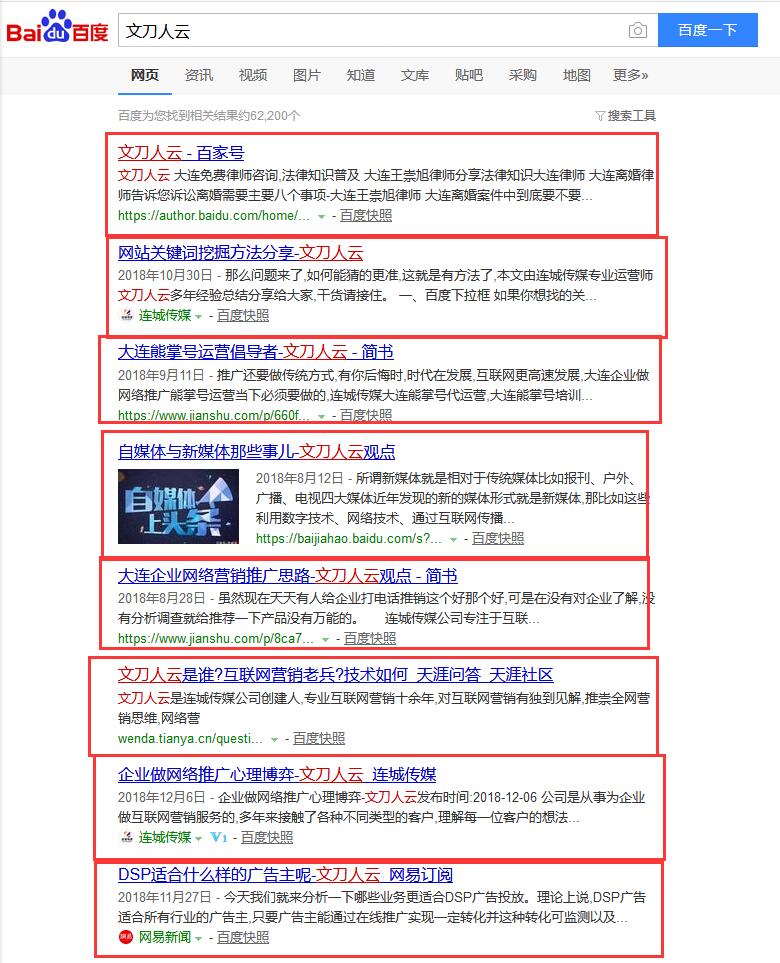This screenshot has height=963, width=780.
Task: Click the jianshu.com/p/8ca7 URL
Action: (216, 639)
